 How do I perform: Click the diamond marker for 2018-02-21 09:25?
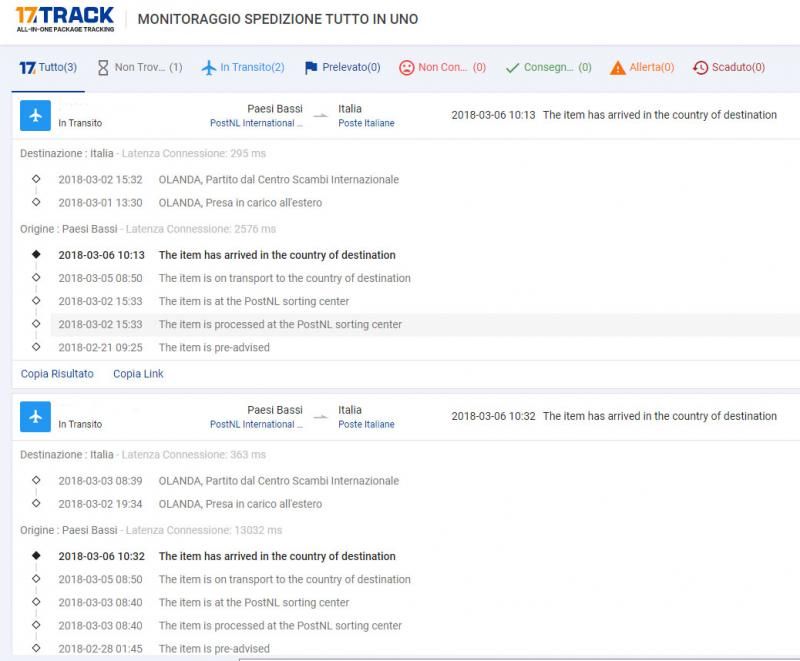[x=36, y=346]
